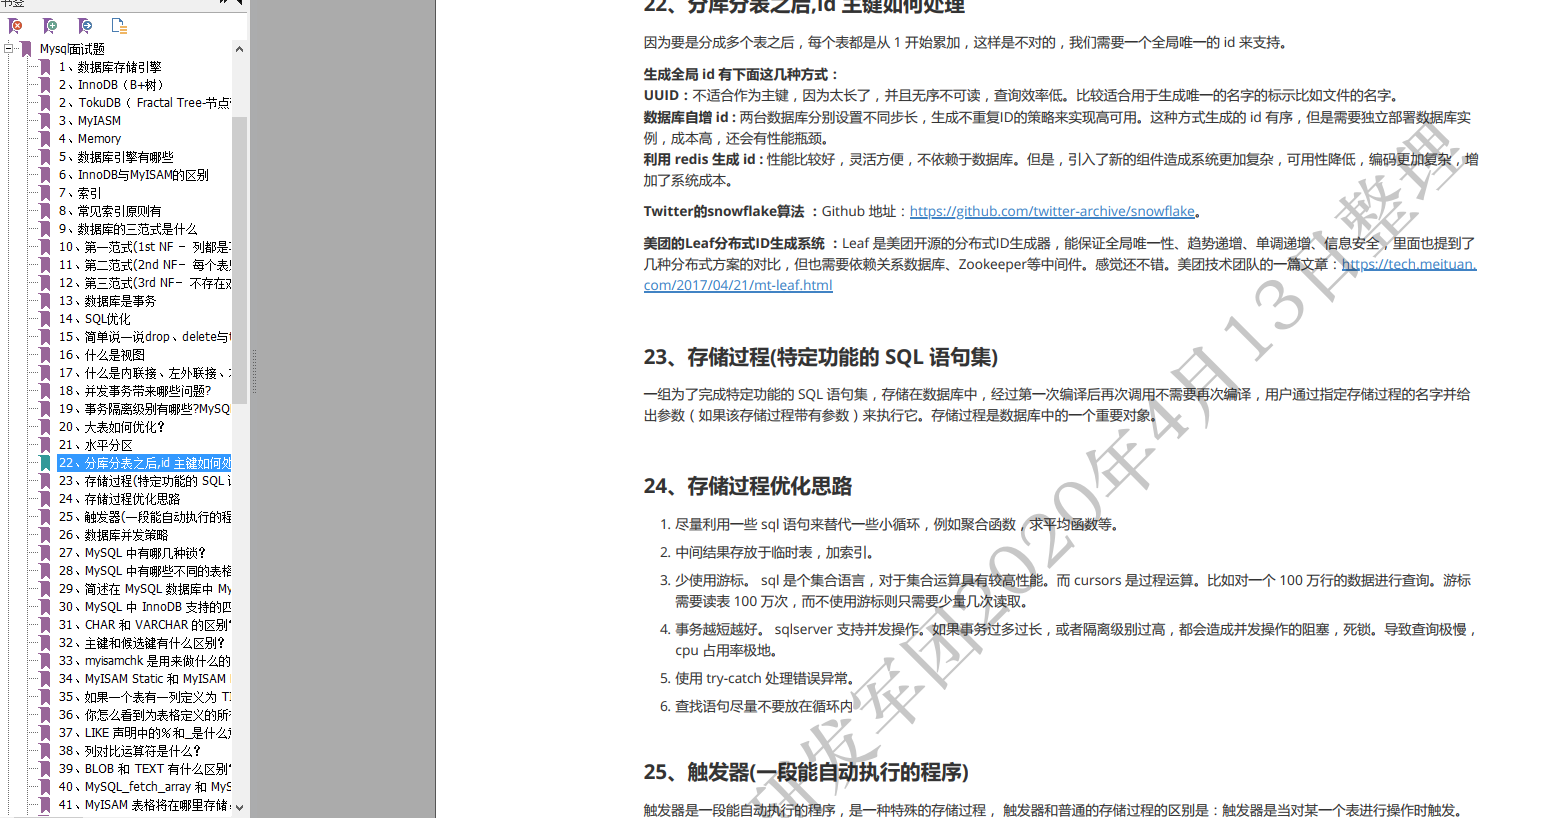Open the github.com/twitter-archive/snowflake link
This screenshot has width=1563, height=818.
click(1052, 211)
